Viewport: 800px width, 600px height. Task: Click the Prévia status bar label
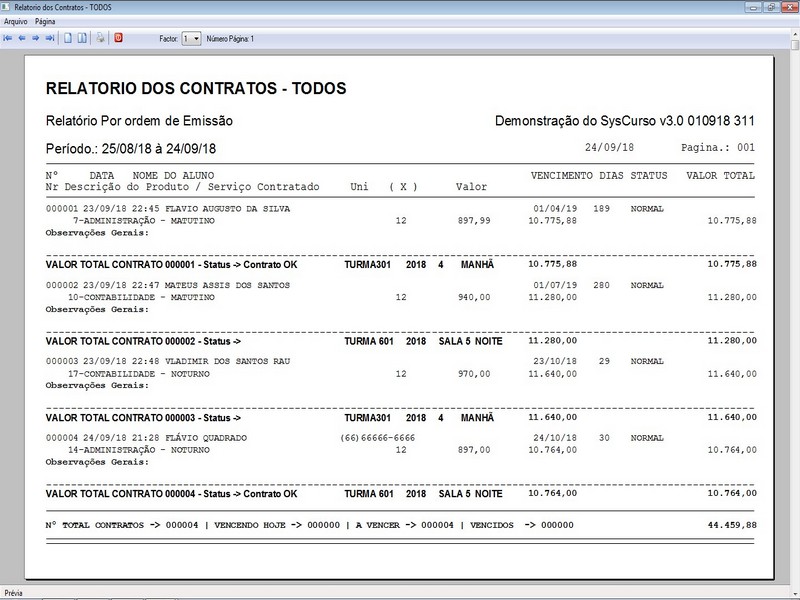coord(14,593)
